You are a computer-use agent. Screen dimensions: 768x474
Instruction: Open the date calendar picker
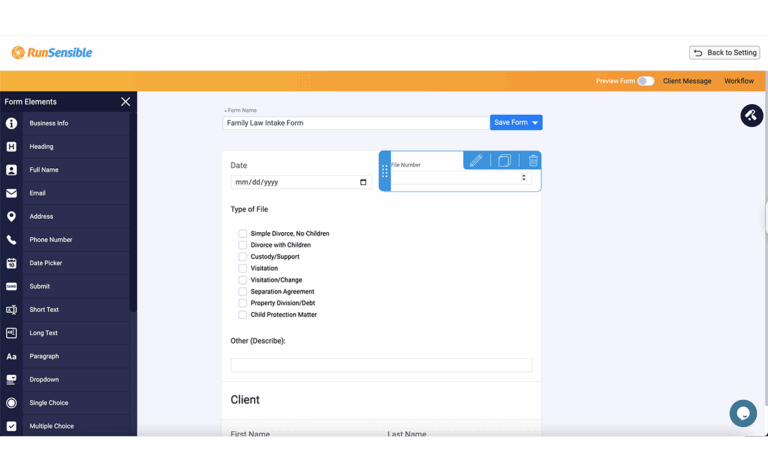point(363,183)
